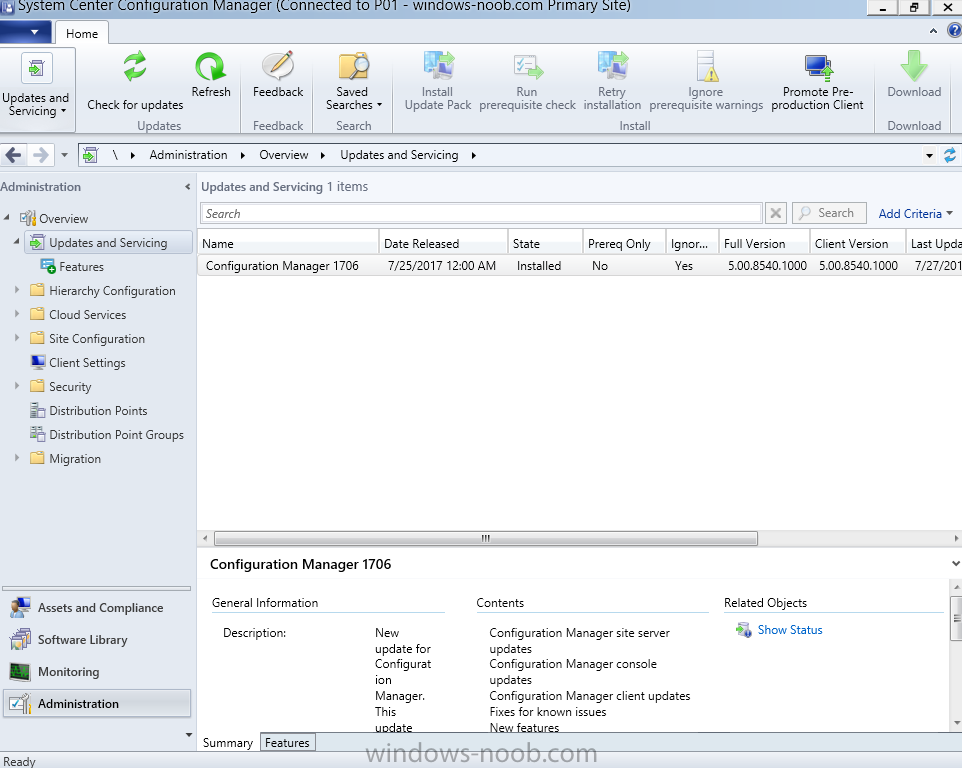The image size is (962, 768).
Task: Click into the Search input field
Action: coord(481,213)
